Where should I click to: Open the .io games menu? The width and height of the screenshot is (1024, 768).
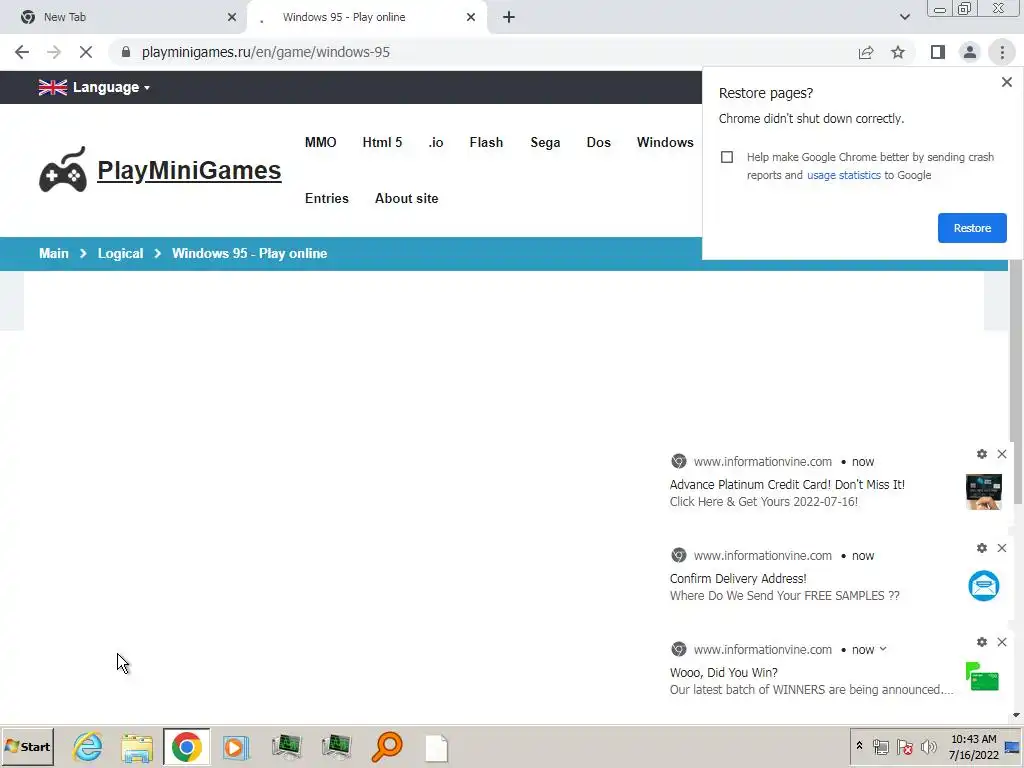436,142
